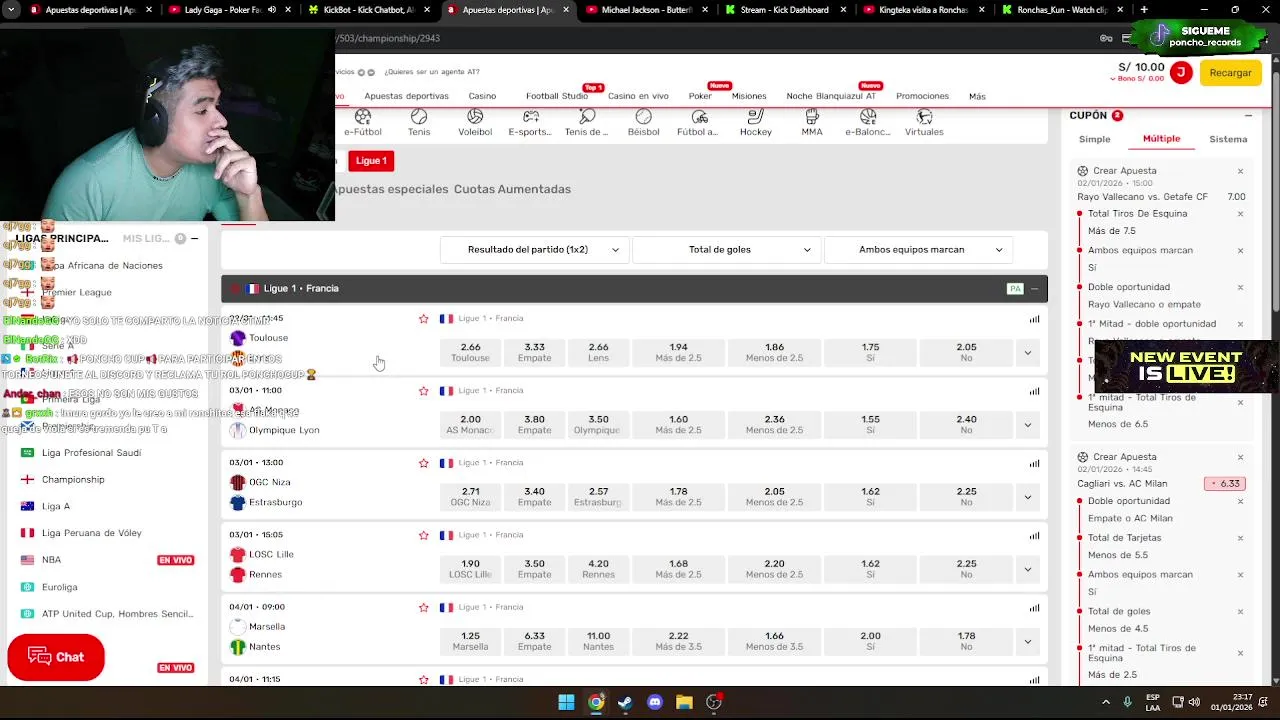Switch coupon to Múltiple tab

pos(1161,139)
